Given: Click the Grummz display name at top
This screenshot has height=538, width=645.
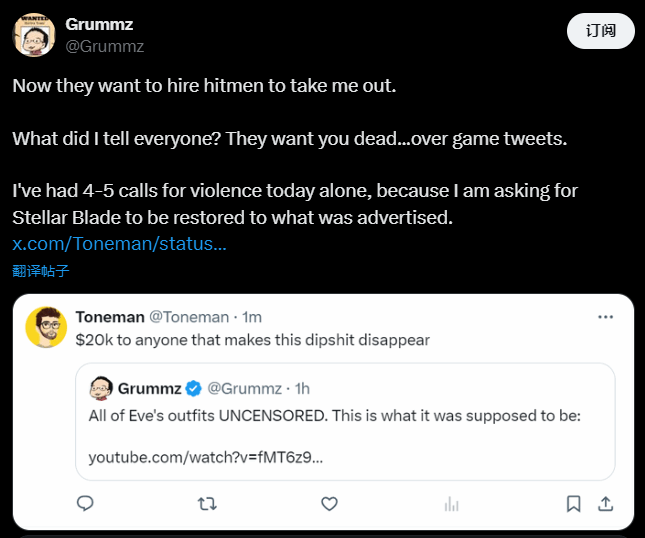Looking at the screenshot, I should [99, 24].
